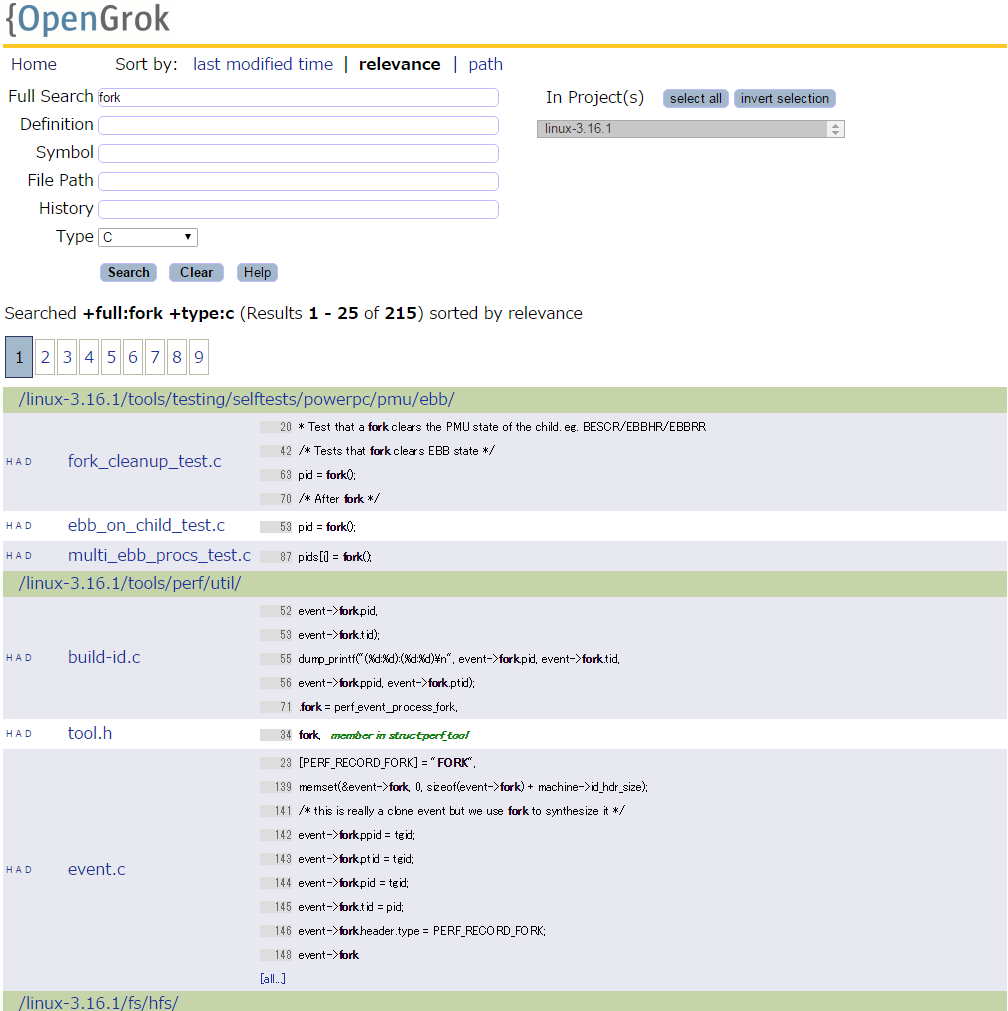Screen dimensions: 1008x1011
Task: Download tool.h with the D icon
Action: point(26,733)
